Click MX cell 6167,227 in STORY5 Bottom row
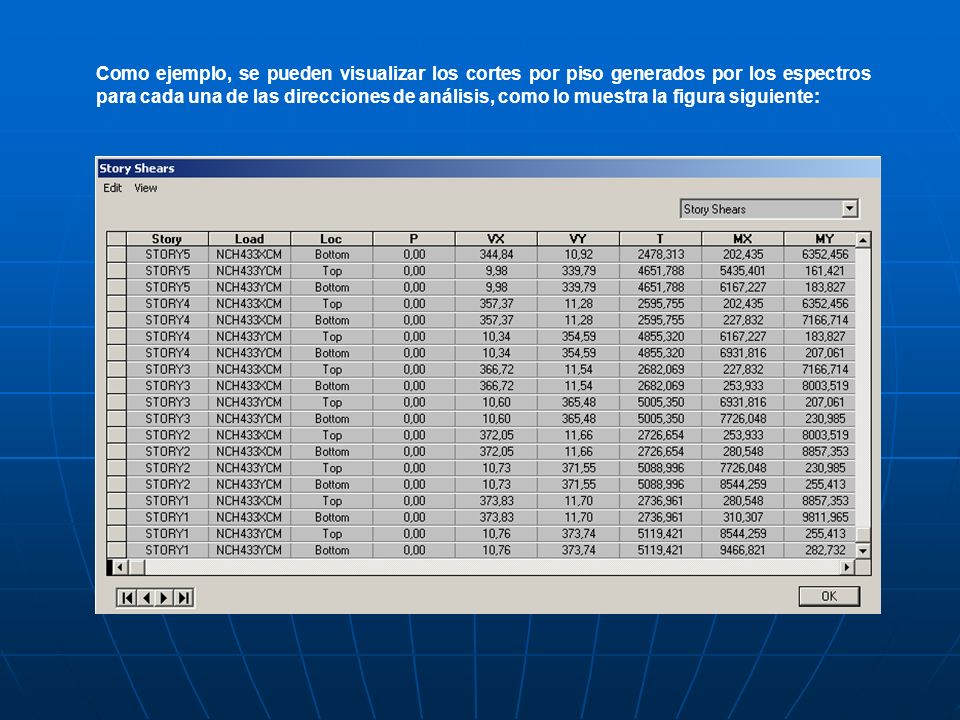 (743, 287)
